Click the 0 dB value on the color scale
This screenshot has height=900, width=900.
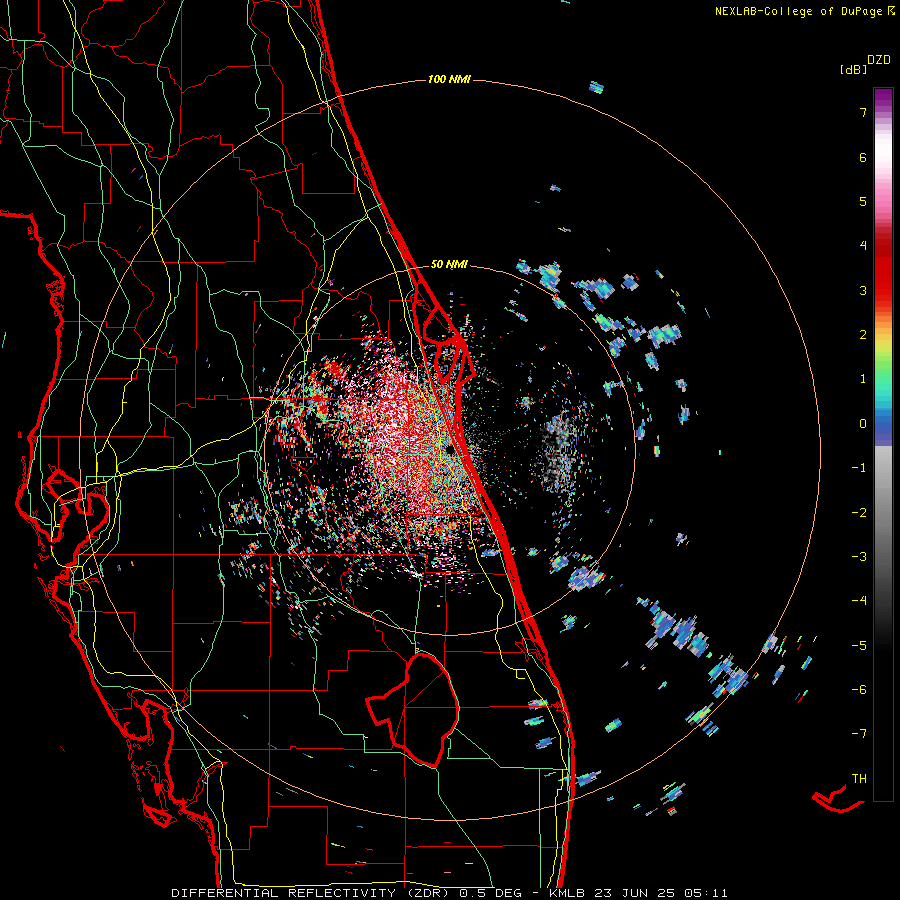[863, 424]
